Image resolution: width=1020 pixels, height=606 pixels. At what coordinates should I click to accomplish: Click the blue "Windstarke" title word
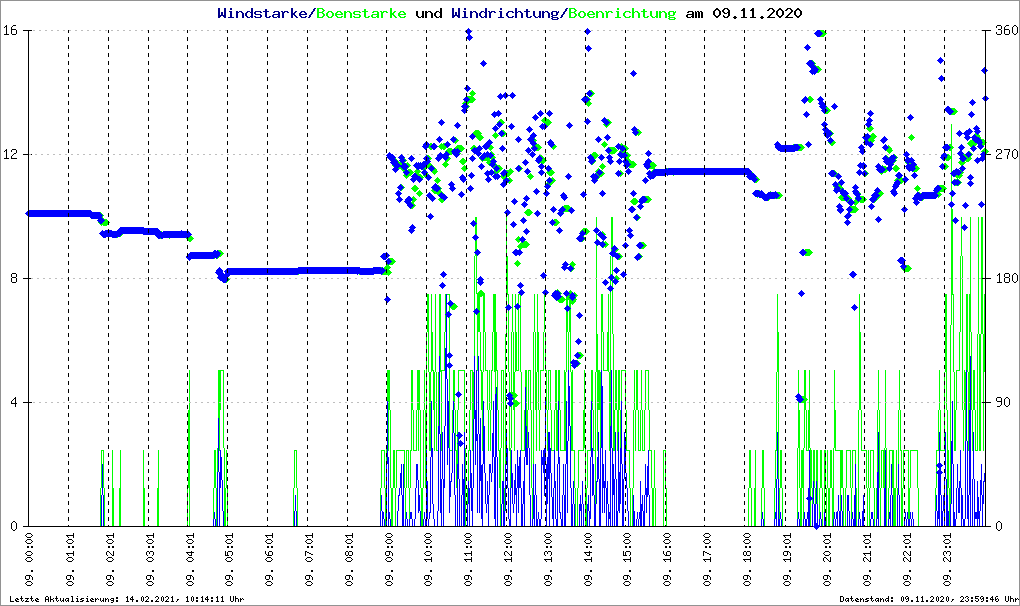[264, 14]
